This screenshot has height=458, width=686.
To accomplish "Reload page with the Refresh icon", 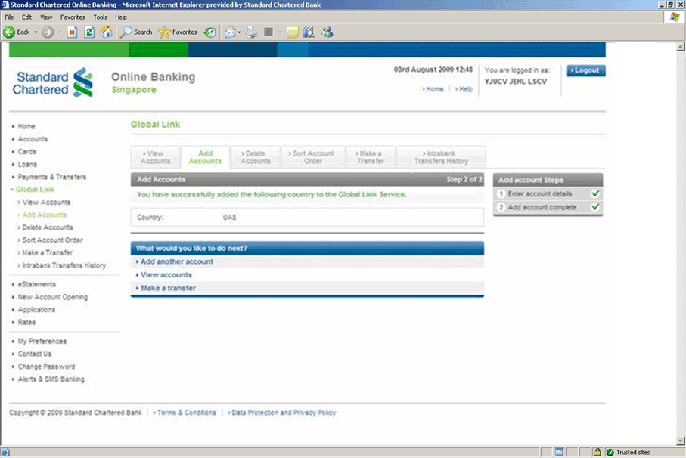I will click(x=89, y=32).
